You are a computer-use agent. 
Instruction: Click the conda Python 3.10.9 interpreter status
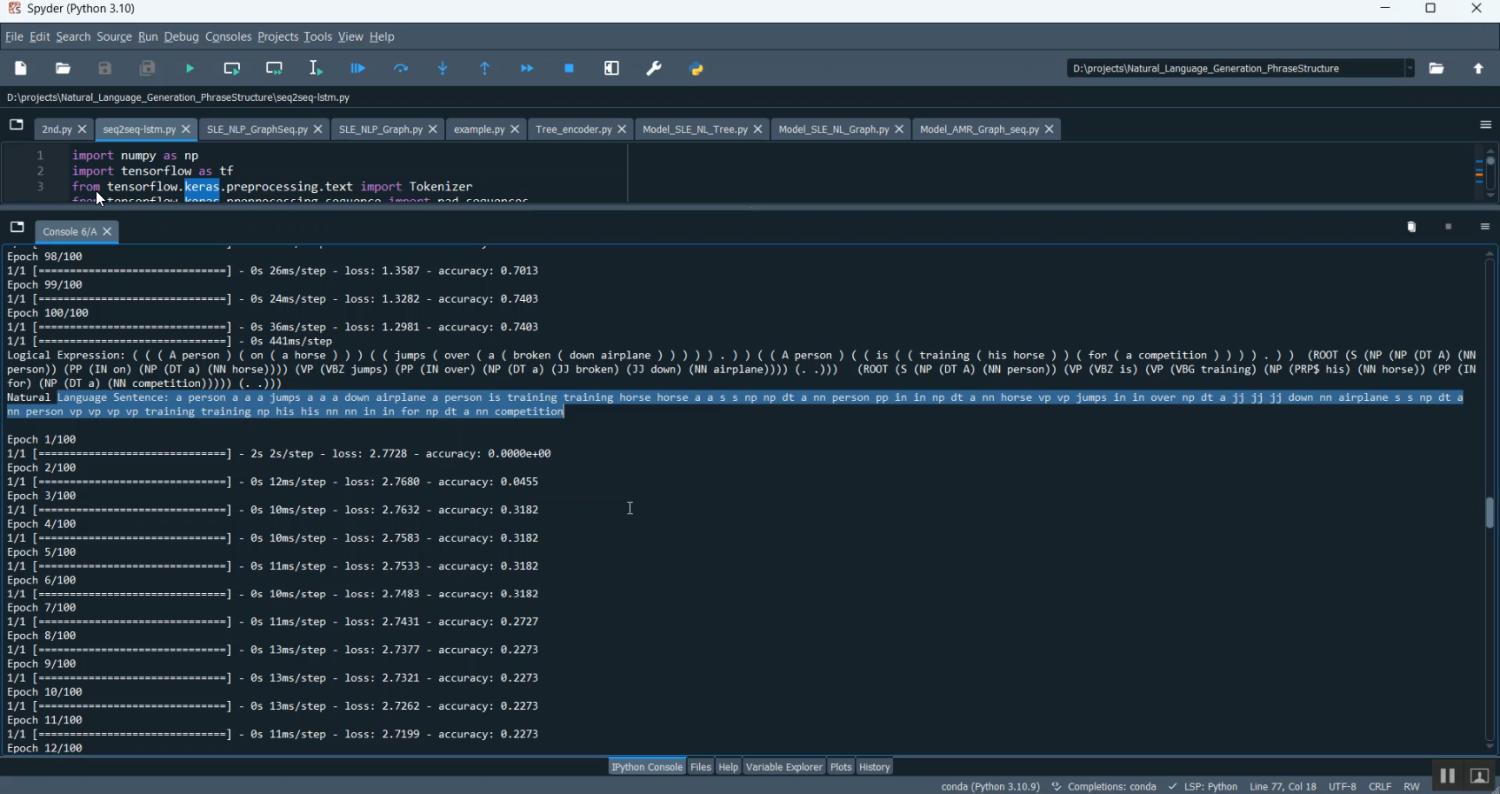coord(989,786)
